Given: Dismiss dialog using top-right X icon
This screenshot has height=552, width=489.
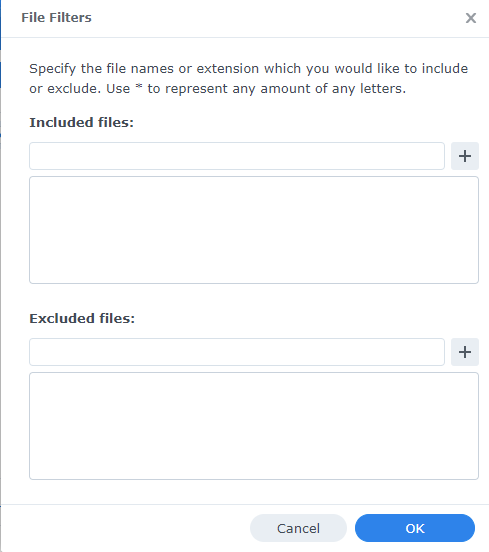Looking at the screenshot, I should [x=471, y=18].
